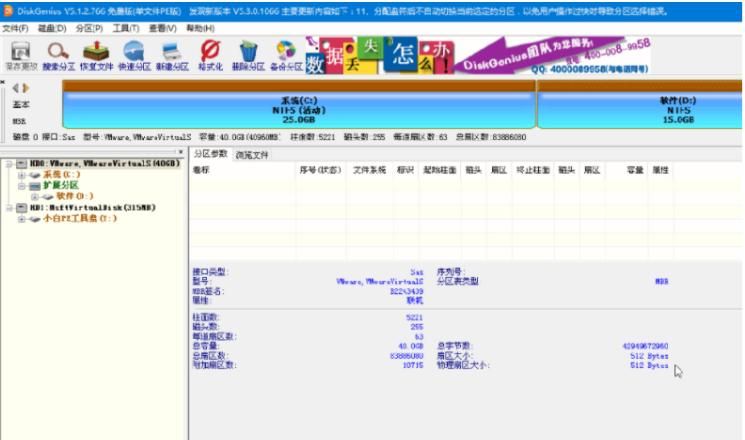745x440 pixels.
Task: Click the 柱面数 value 5221 in disk details
Action: pos(414,317)
